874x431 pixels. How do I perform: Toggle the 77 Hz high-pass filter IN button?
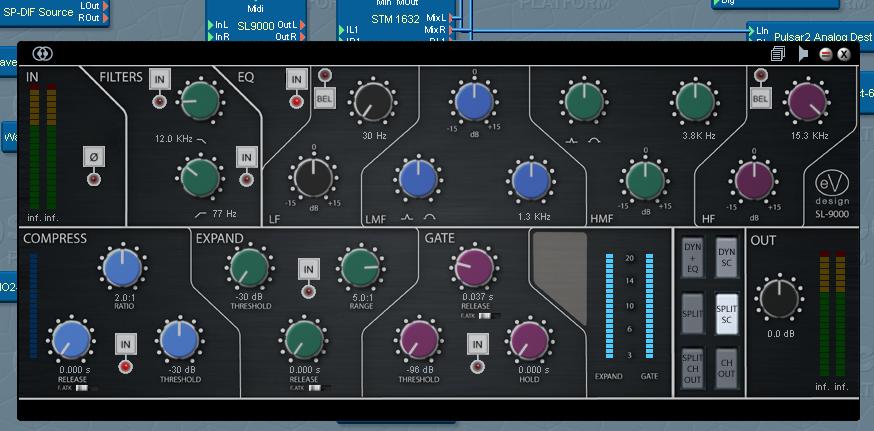(x=246, y=157)
